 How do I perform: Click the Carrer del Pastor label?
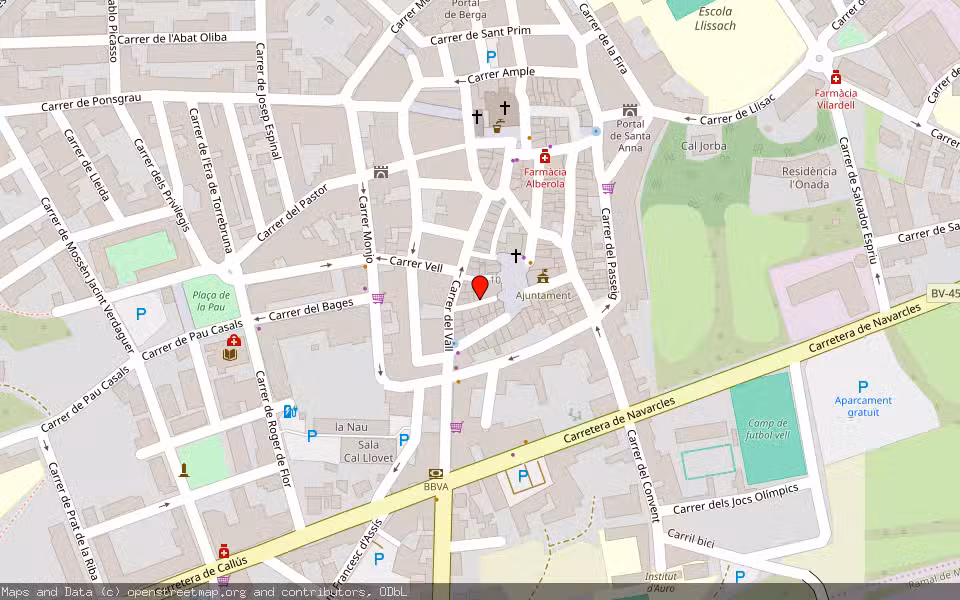293,213
